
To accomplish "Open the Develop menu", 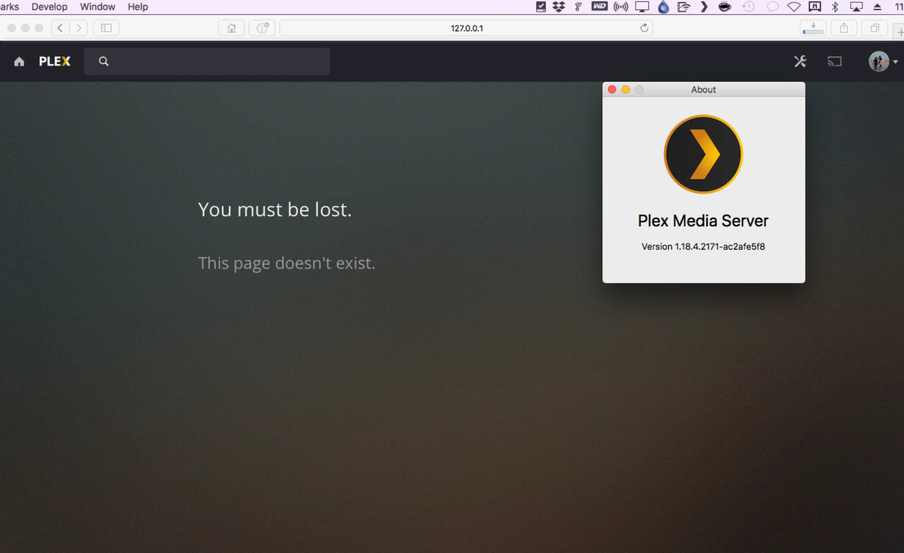I will point(50,7).
